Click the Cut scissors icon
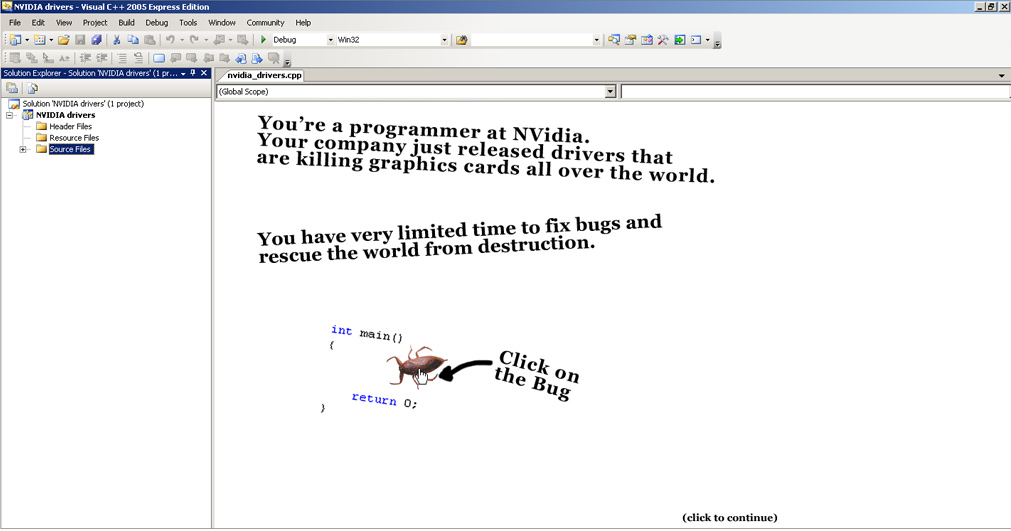The width and height of the screenshot is (1011, 531). [x=117, y=40]
